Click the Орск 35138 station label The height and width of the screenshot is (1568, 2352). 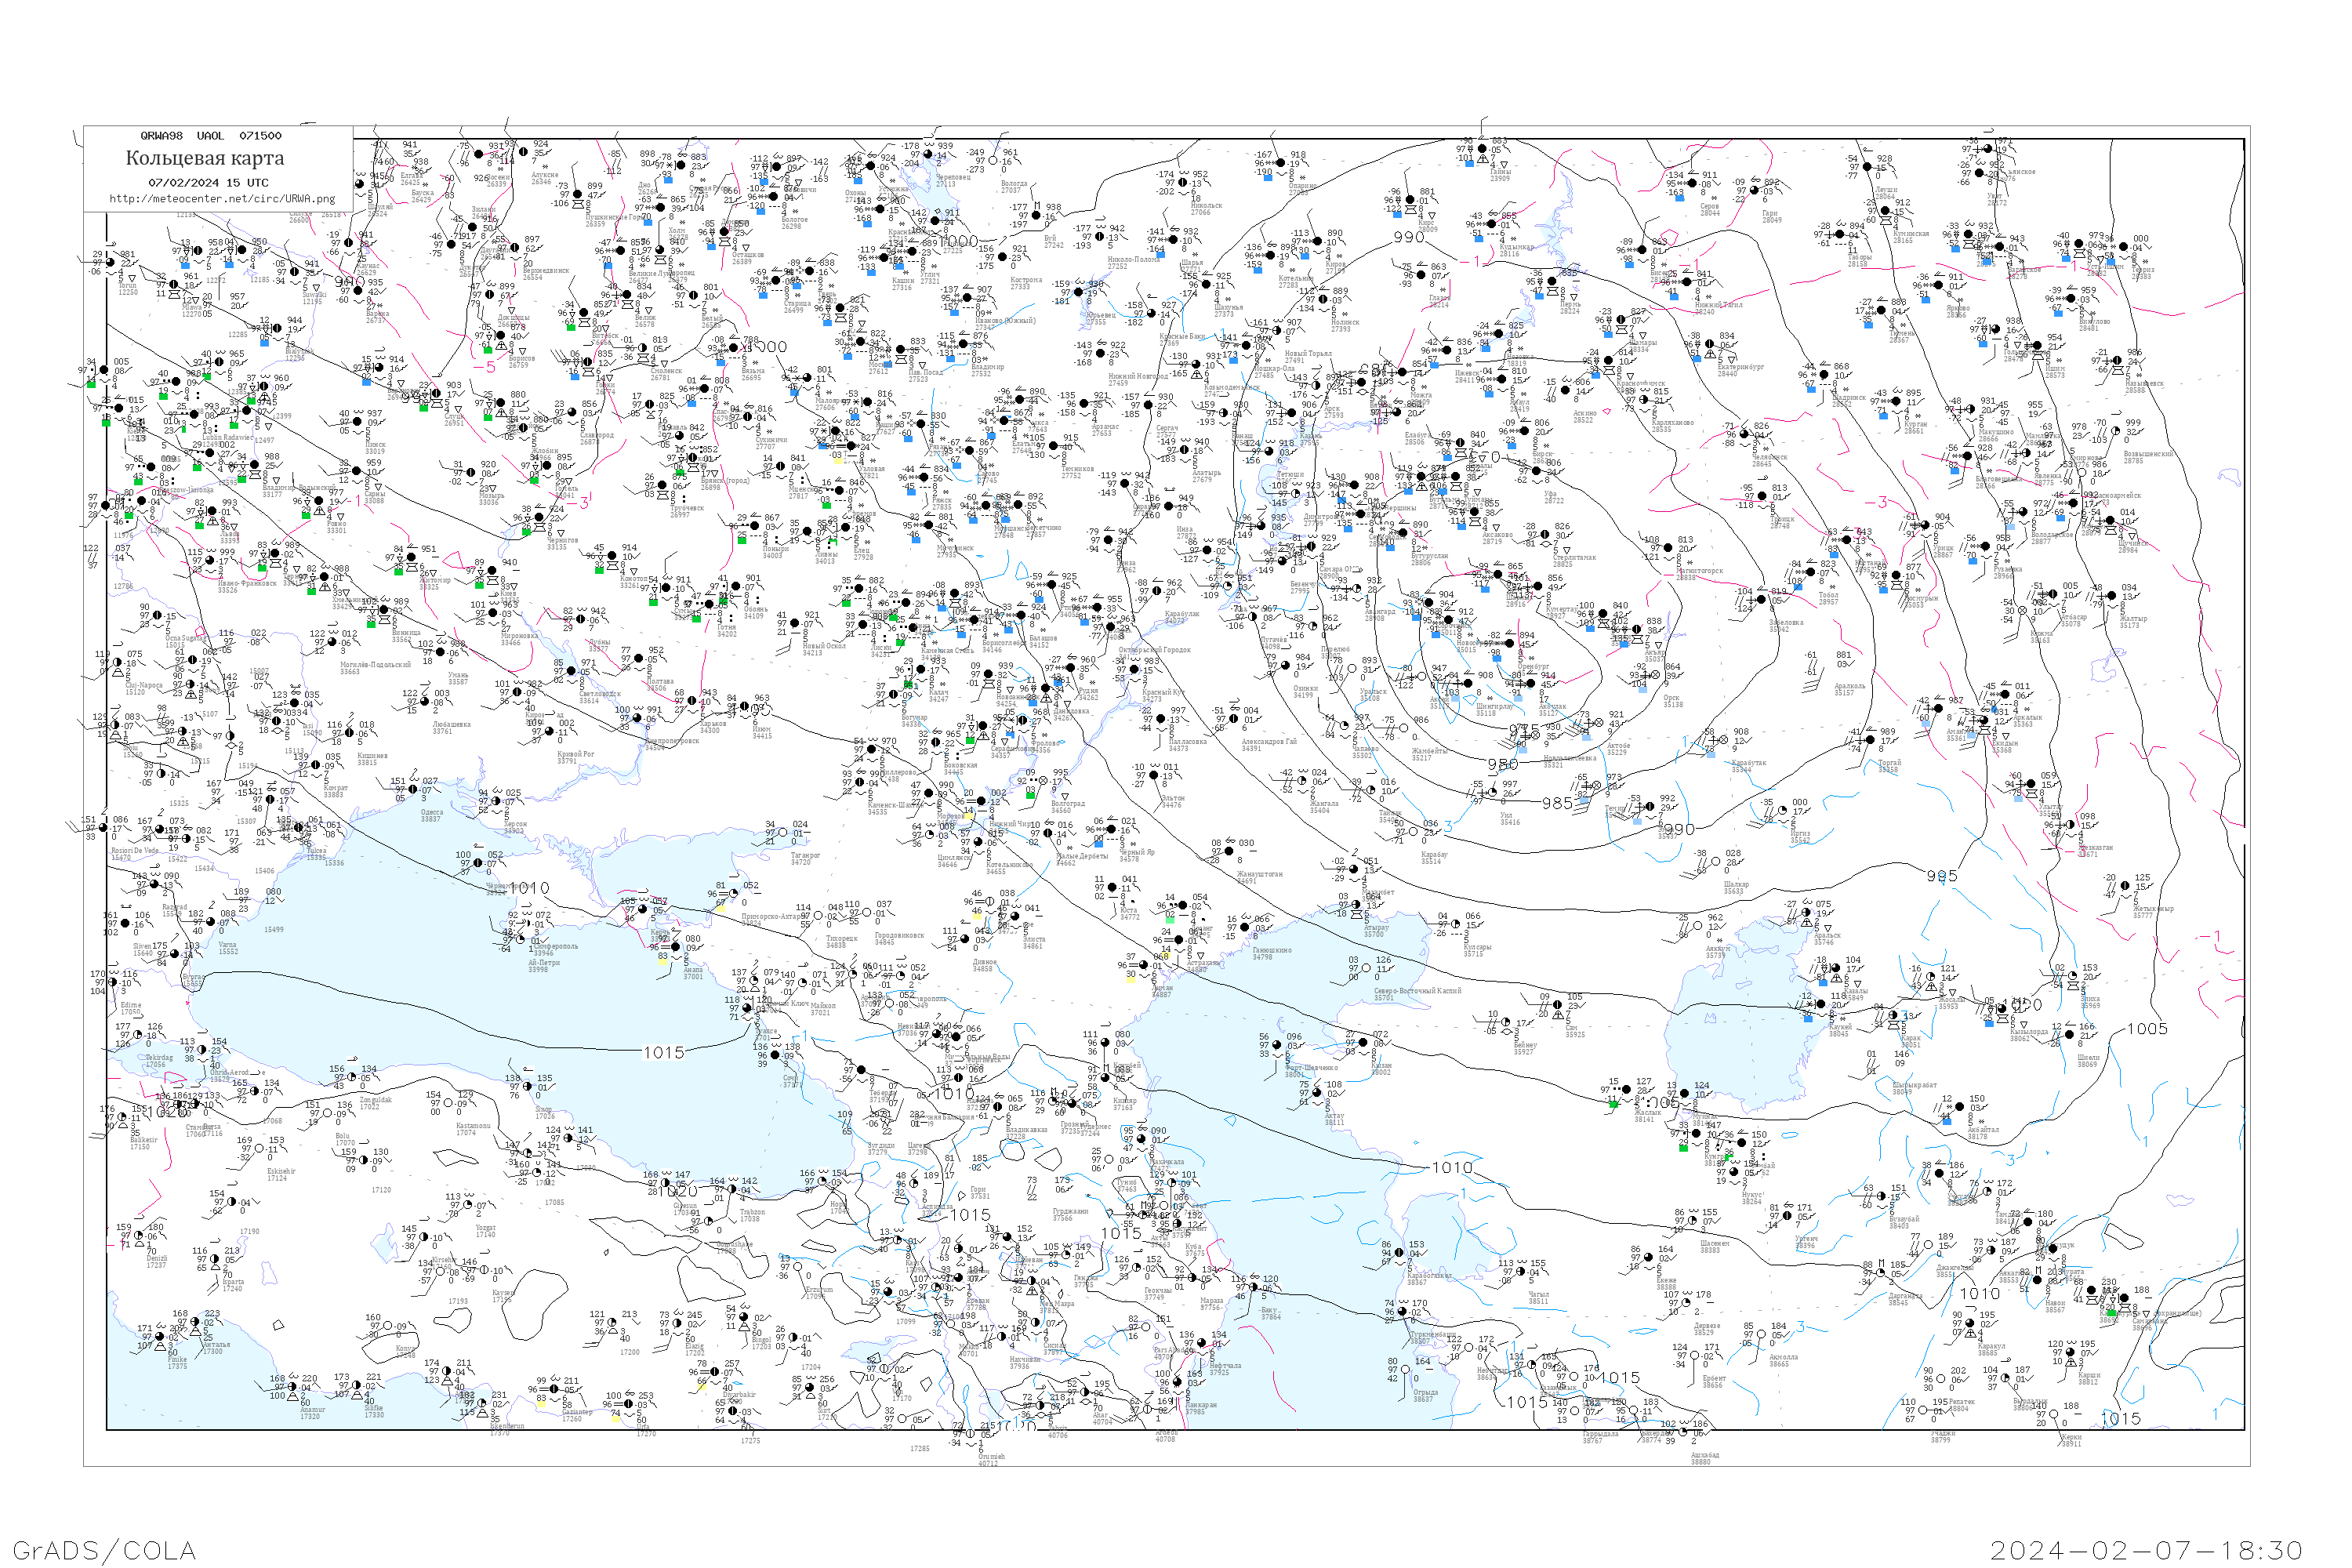click(1671, 701)
